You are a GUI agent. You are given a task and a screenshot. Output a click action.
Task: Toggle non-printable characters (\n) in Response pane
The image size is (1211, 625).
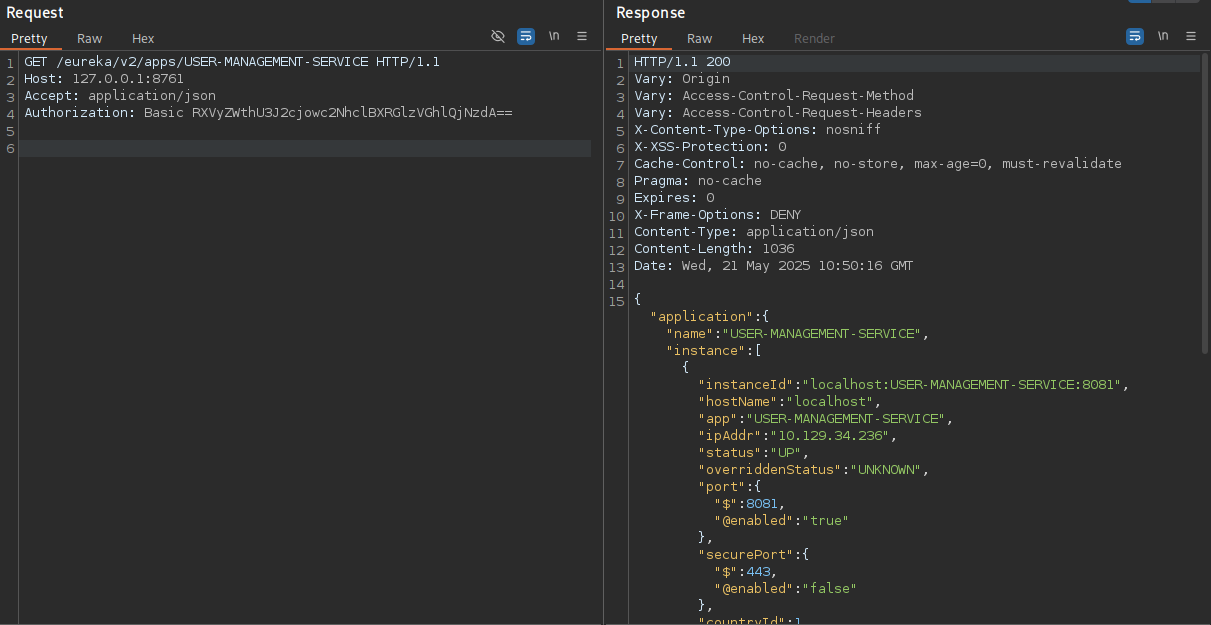(1163, 37)
